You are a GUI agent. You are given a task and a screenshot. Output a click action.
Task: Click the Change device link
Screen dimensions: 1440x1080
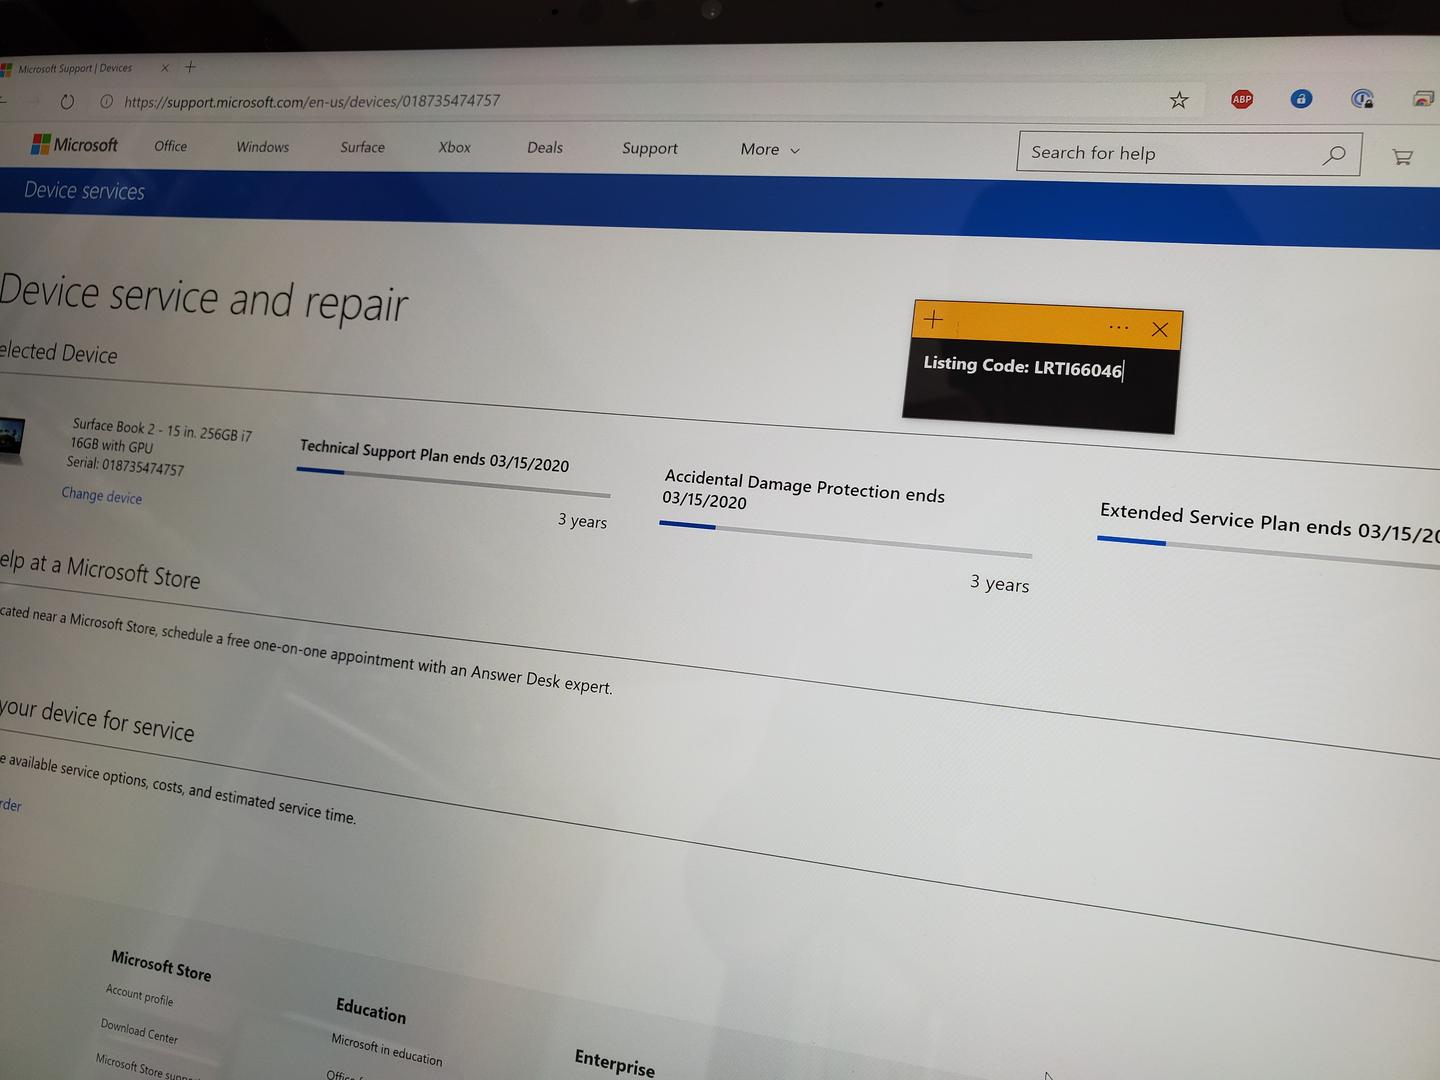click(101, 495)
